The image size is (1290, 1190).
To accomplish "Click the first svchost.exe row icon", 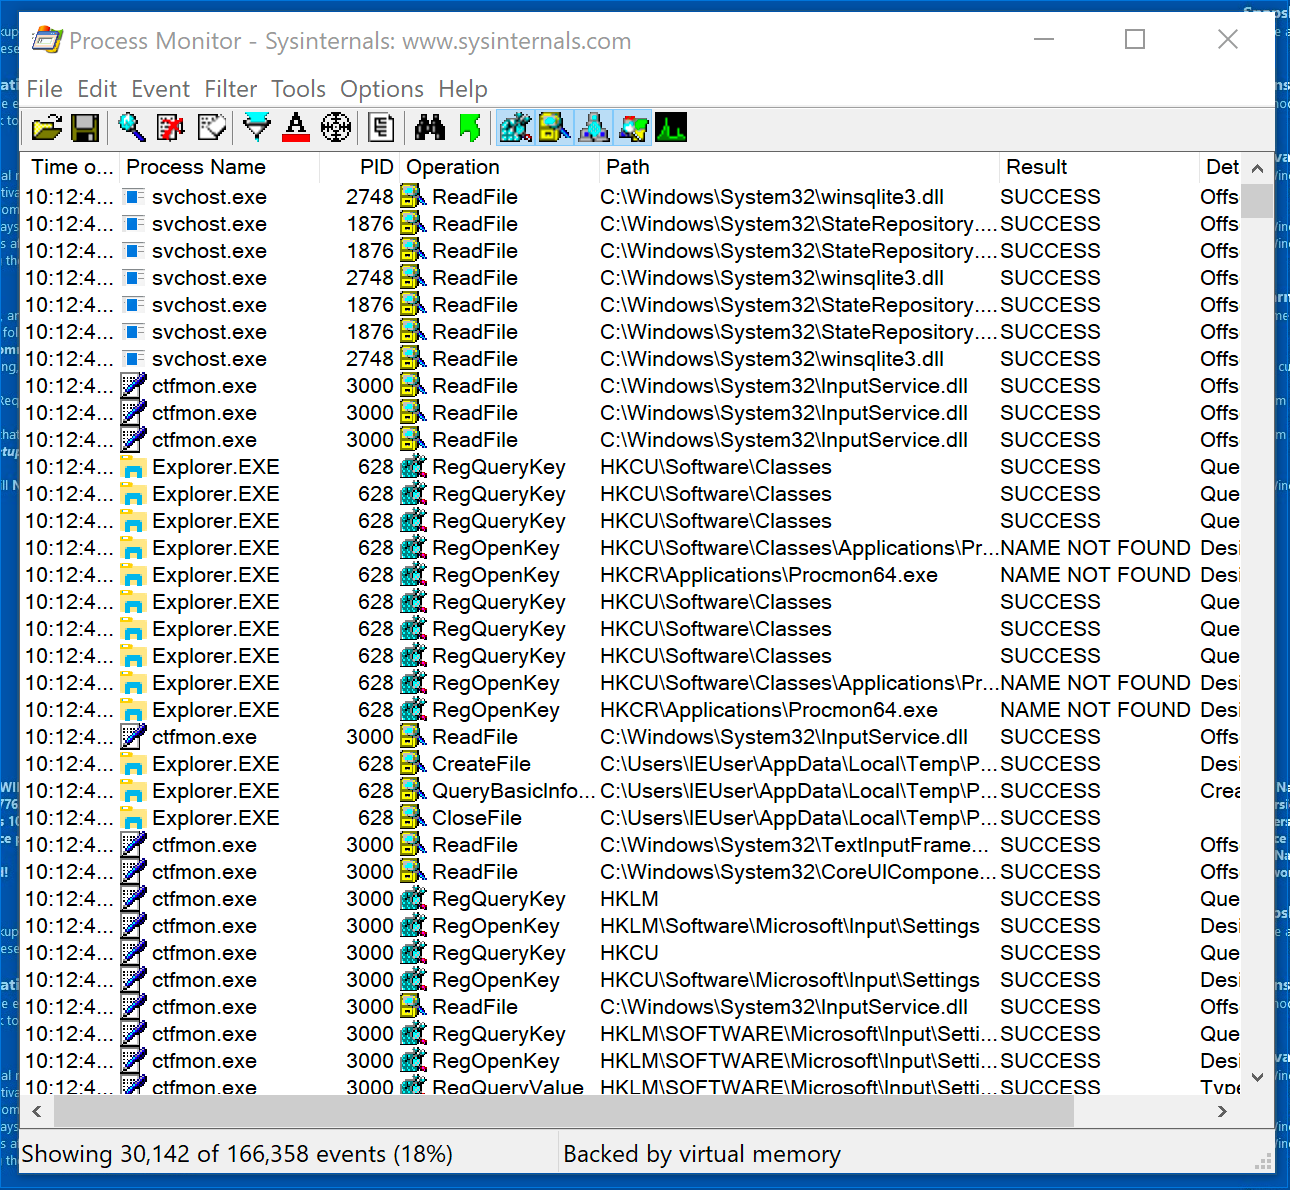I will click(133, 197).
